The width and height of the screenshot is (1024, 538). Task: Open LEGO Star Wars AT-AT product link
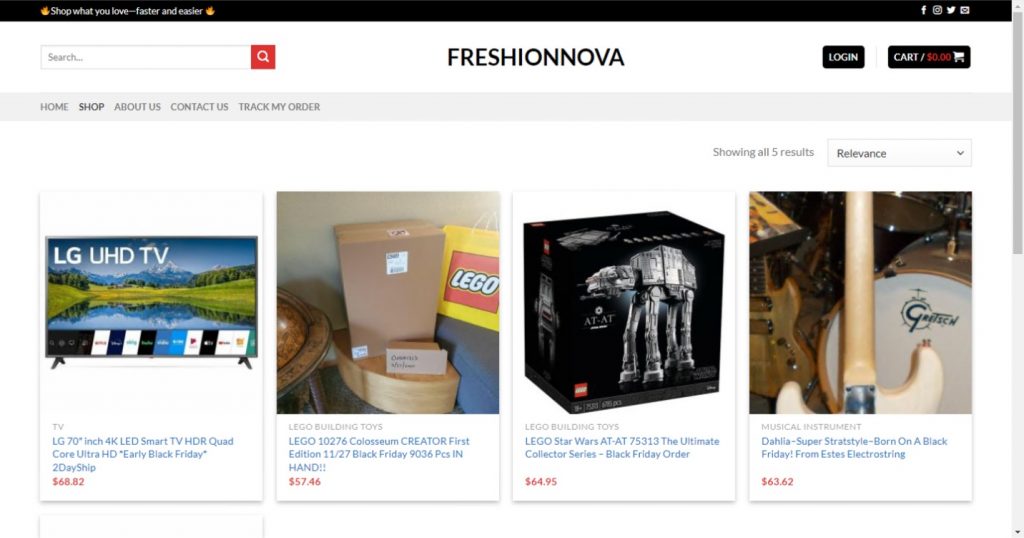(x=622, y=447)
